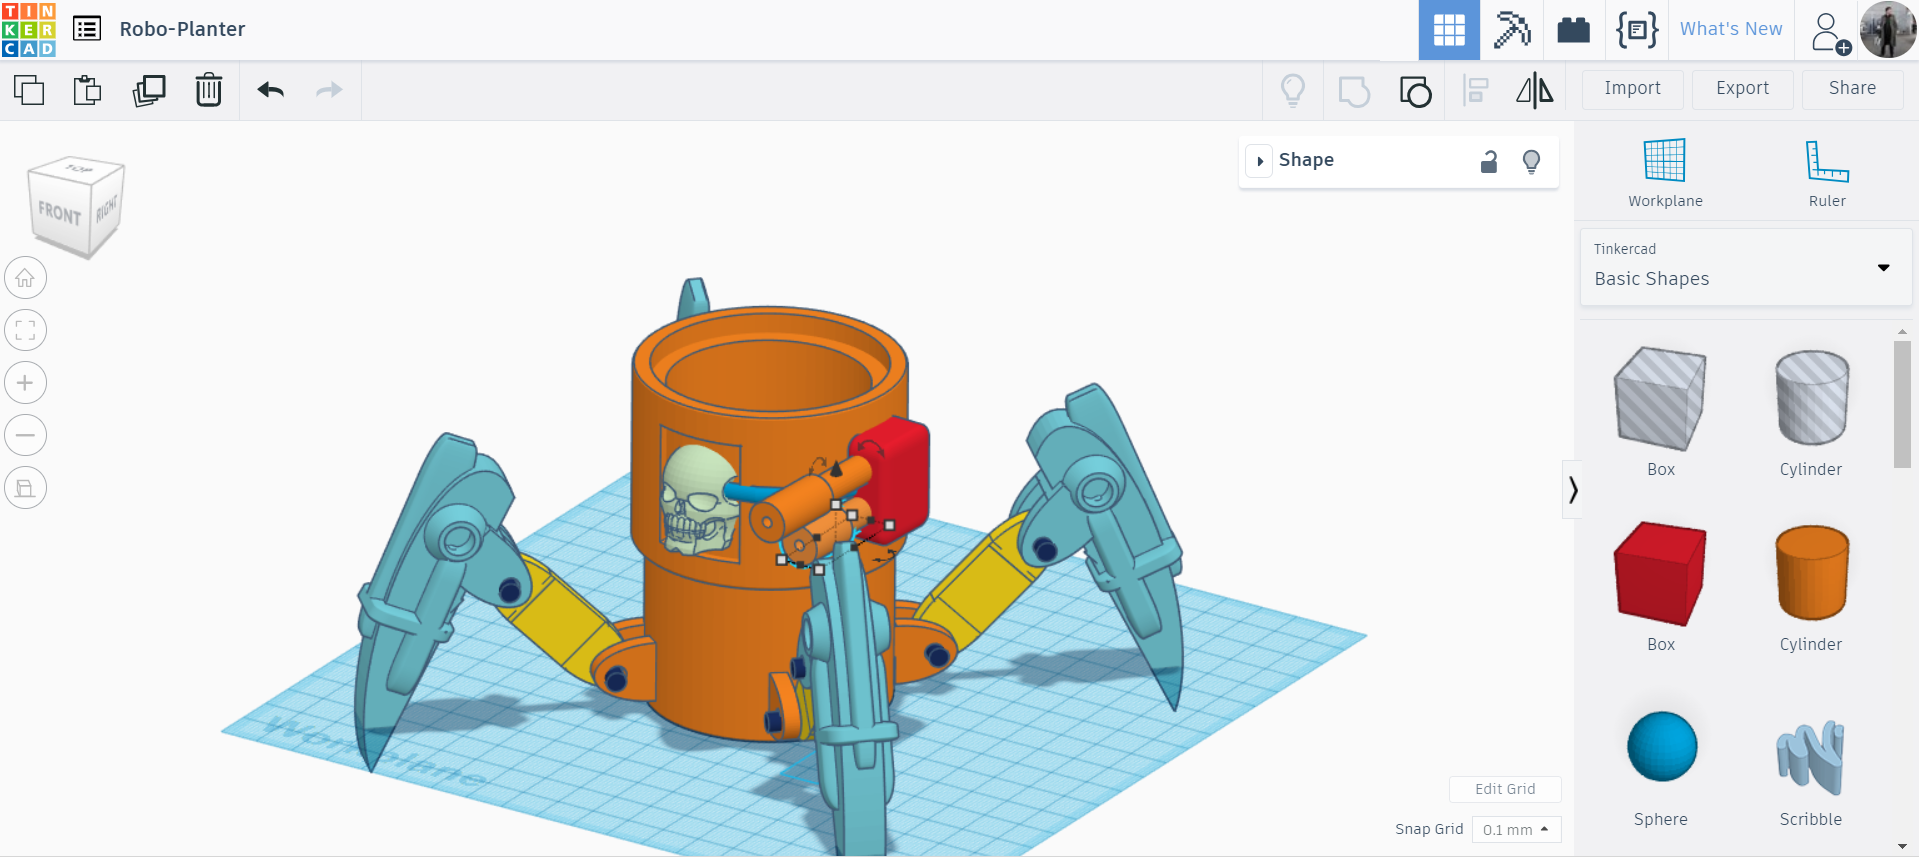Duplicate and repeat the selection
The image size is (1920, 857).
click(149, 90)
